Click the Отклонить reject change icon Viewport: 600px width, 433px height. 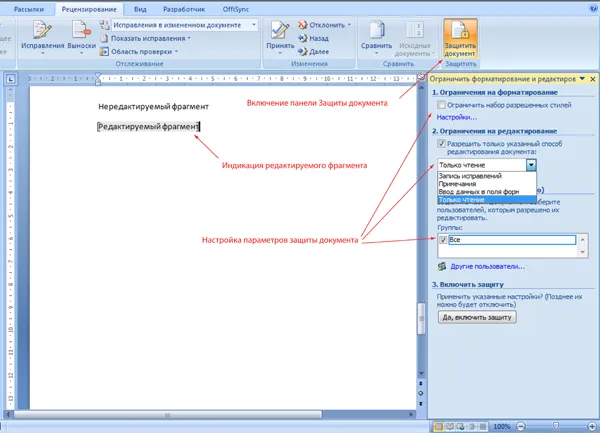(x=303, y=25)
